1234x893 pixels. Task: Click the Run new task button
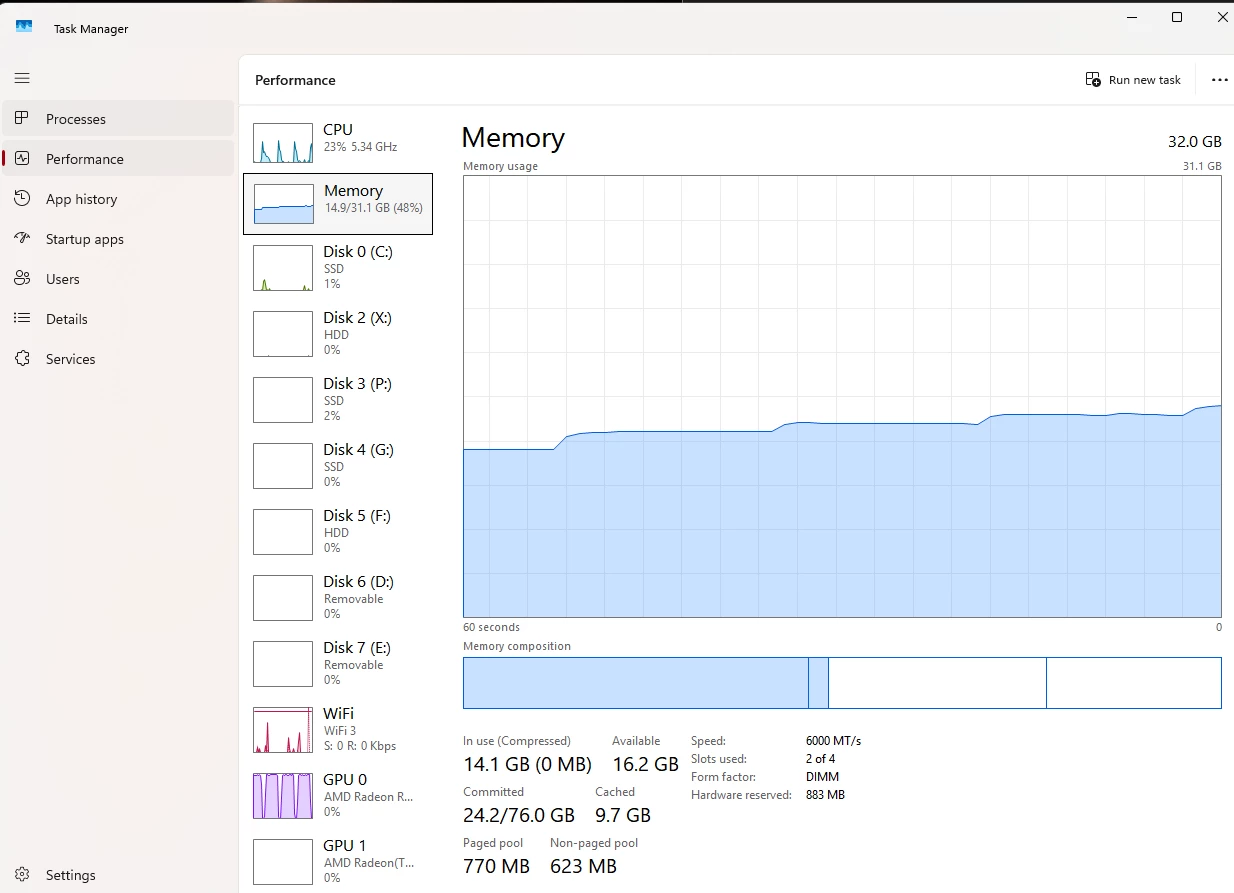pos(1134,80)
